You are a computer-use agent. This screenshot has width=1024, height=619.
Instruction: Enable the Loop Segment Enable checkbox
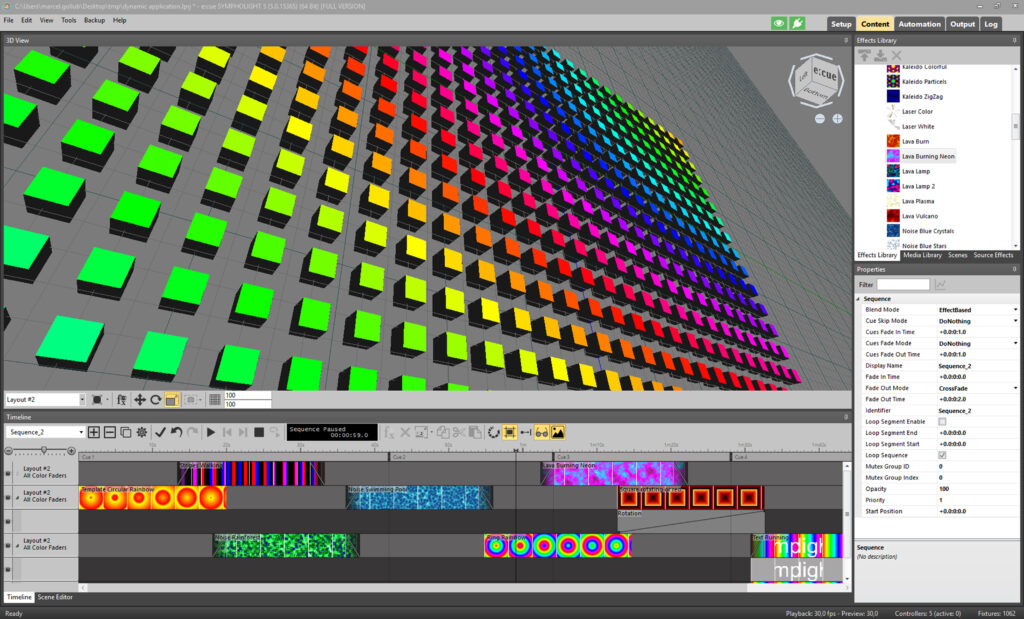pos(942,422)
